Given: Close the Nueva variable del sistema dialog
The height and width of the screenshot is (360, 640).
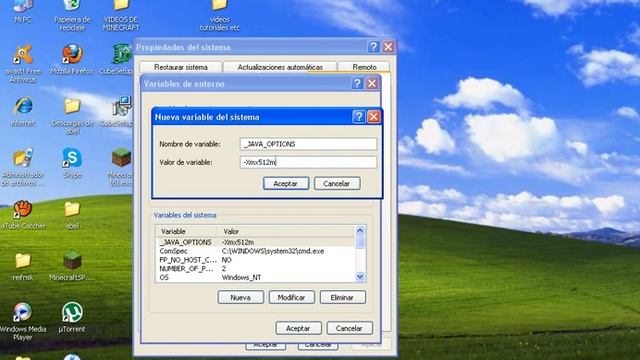Looking at the screenshot, I should (373, 117).
